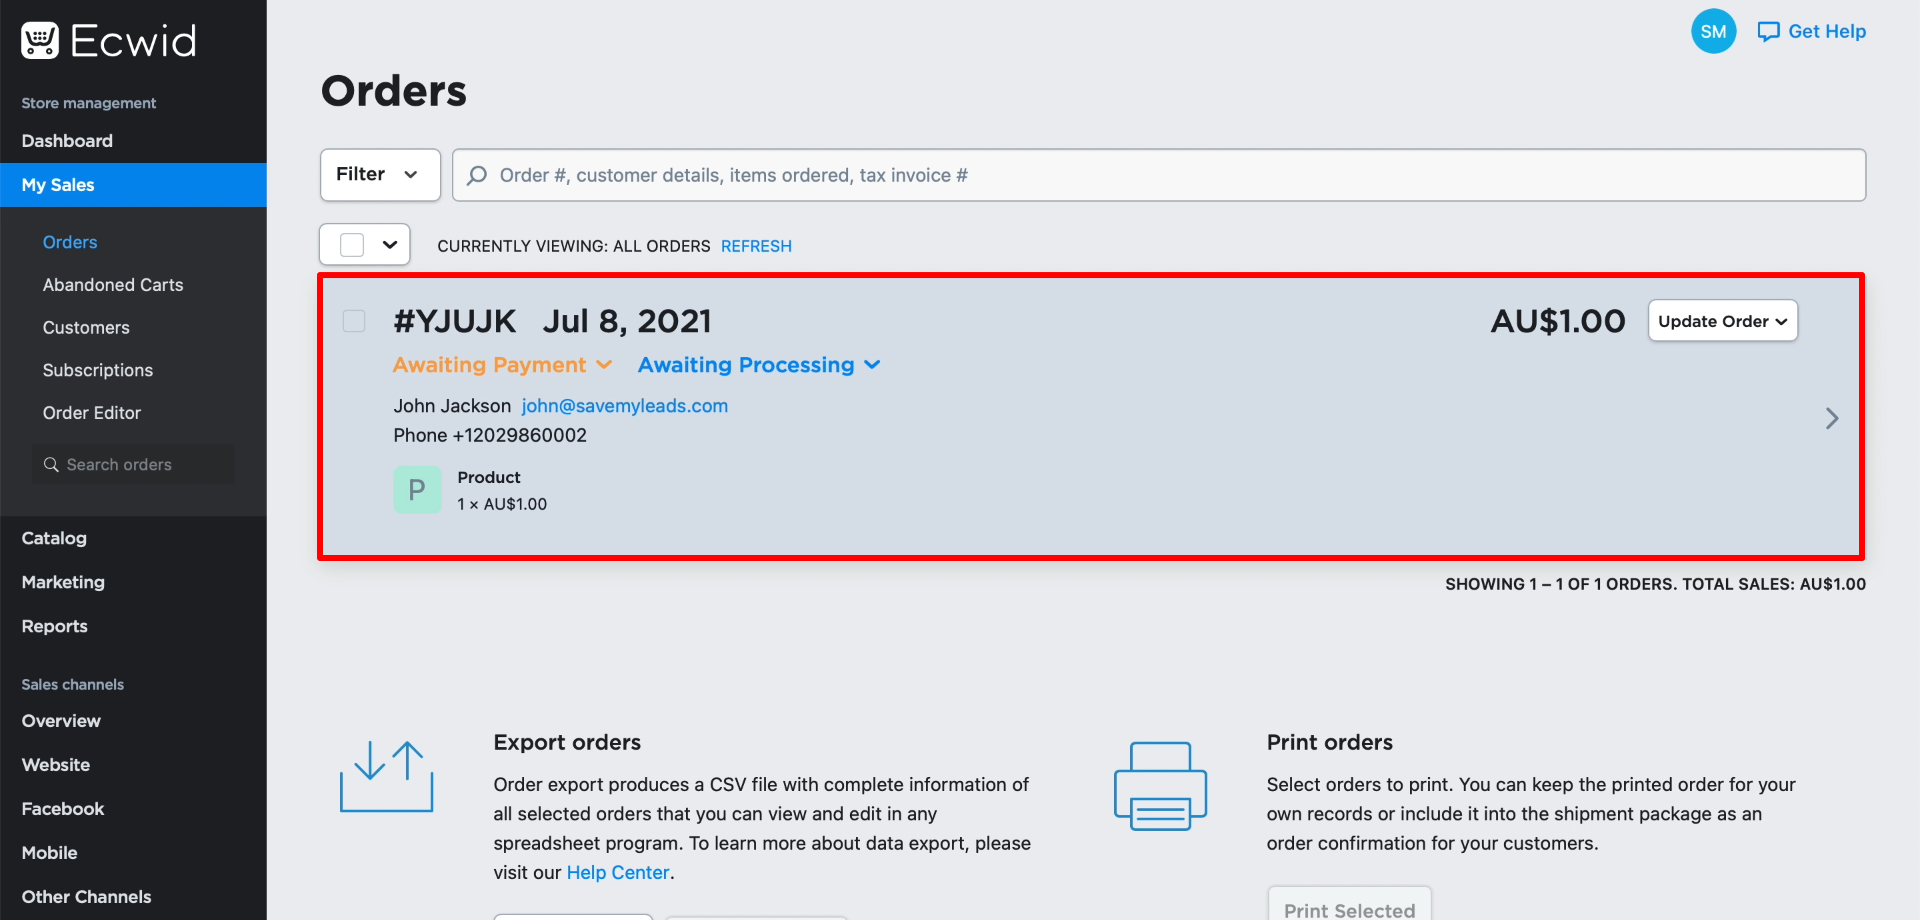
Task: Click the magnifier icon in order search bar
Action: click(x=477, y=175)
